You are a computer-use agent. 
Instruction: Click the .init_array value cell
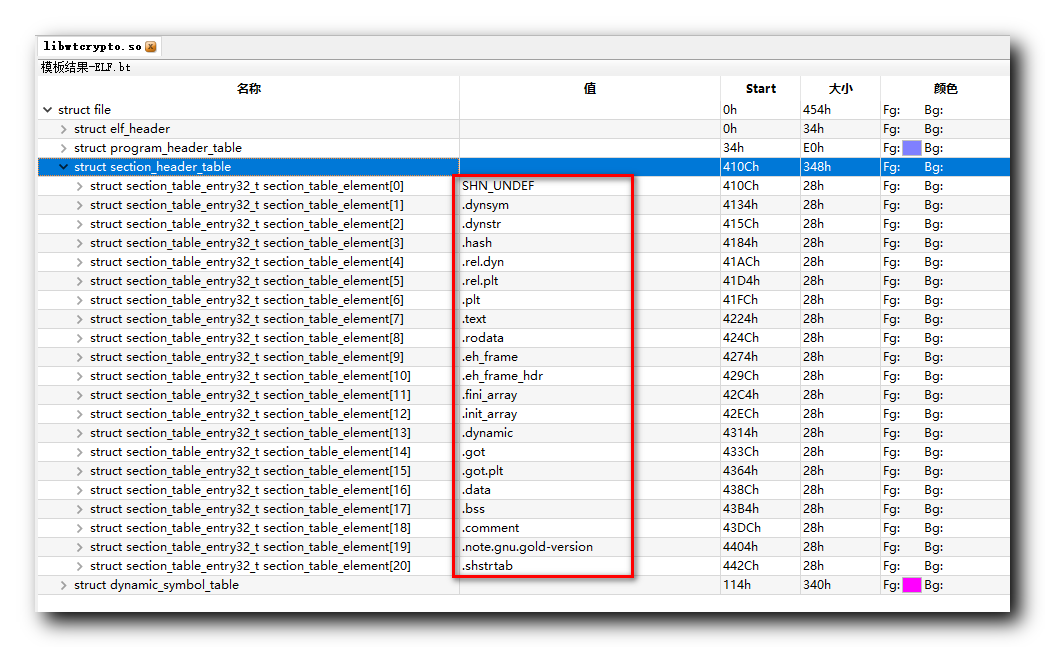point(590,414)
